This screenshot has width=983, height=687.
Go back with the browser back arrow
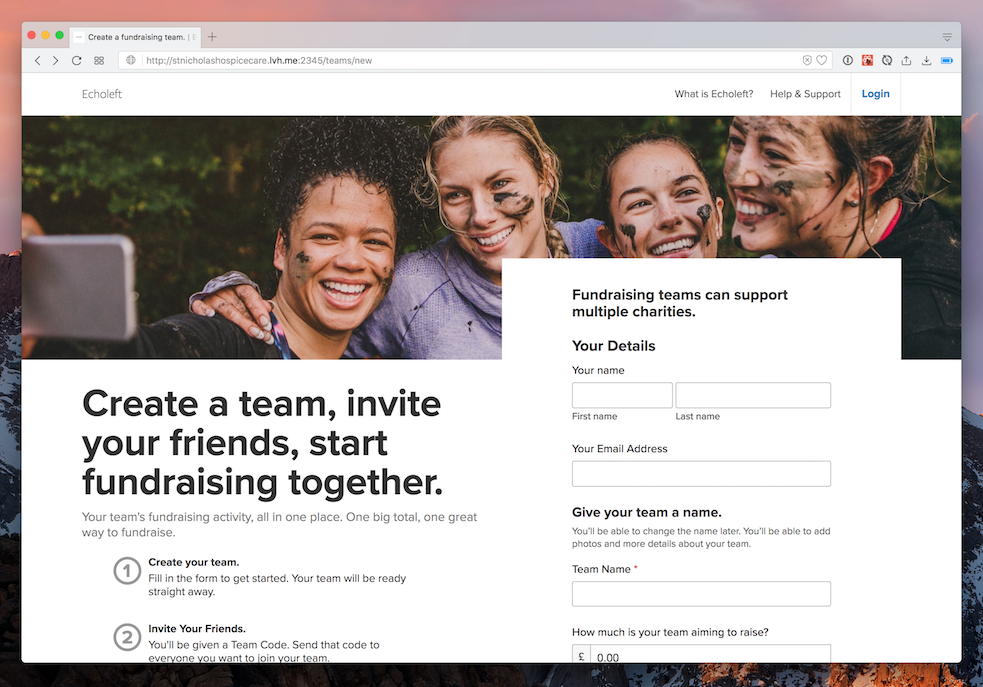[x=38, y=61]
